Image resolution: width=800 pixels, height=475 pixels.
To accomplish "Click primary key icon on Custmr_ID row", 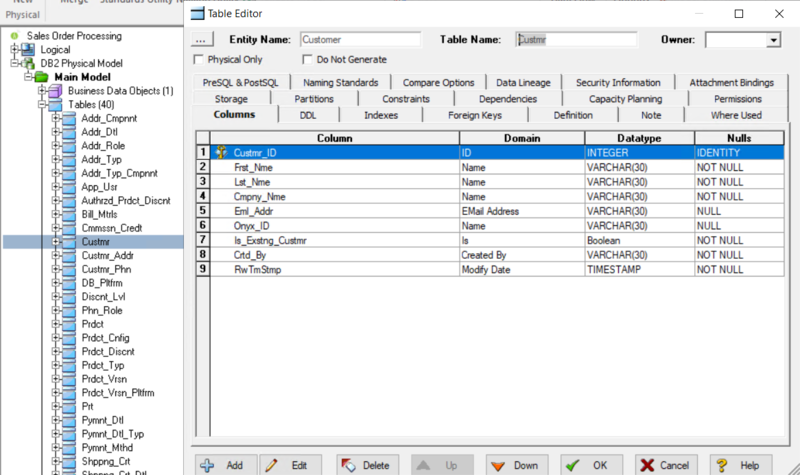I will click(221, 152).
